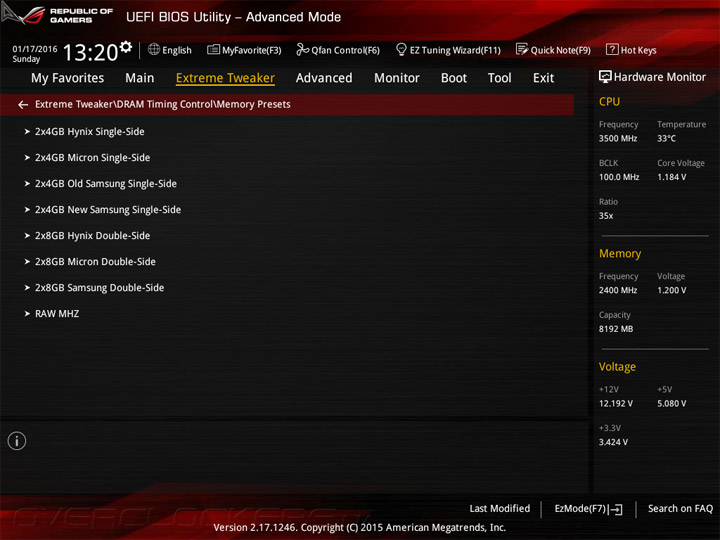Viewport: 720px width, 540px height.
Task: Open the Exit tab
Action: (544, 78)
